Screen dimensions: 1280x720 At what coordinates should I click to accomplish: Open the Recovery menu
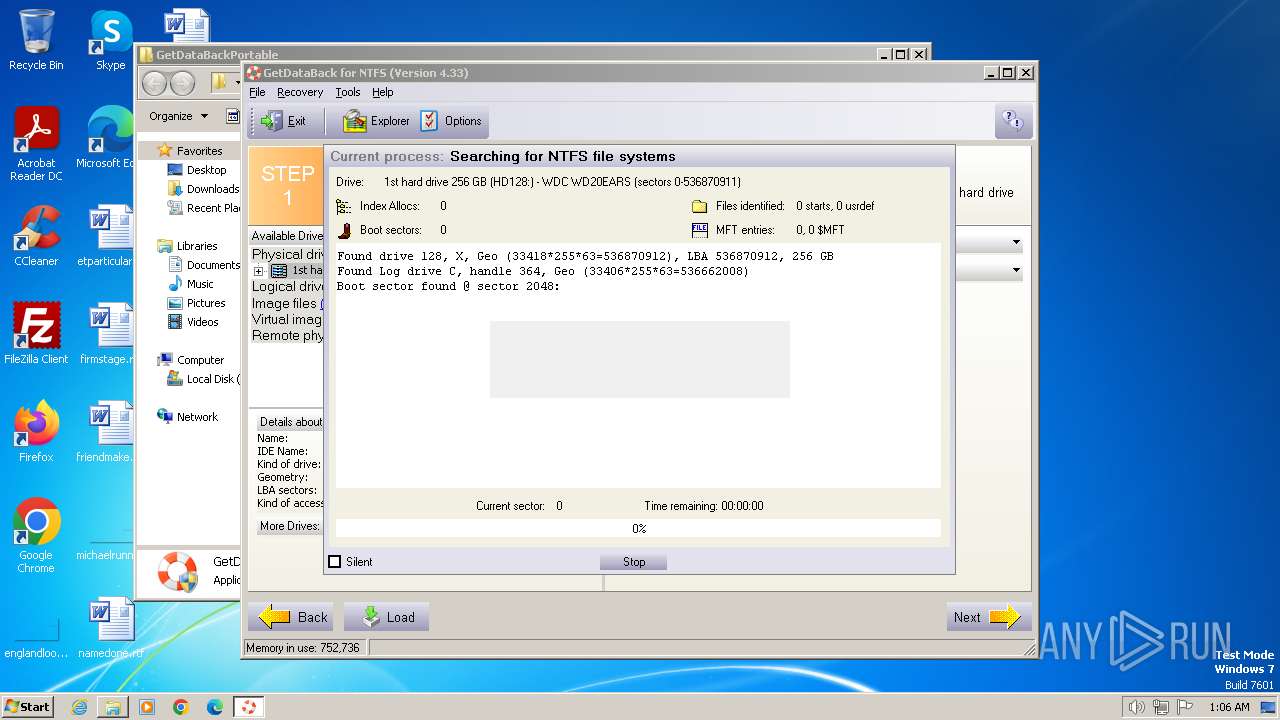pos(300,92)
